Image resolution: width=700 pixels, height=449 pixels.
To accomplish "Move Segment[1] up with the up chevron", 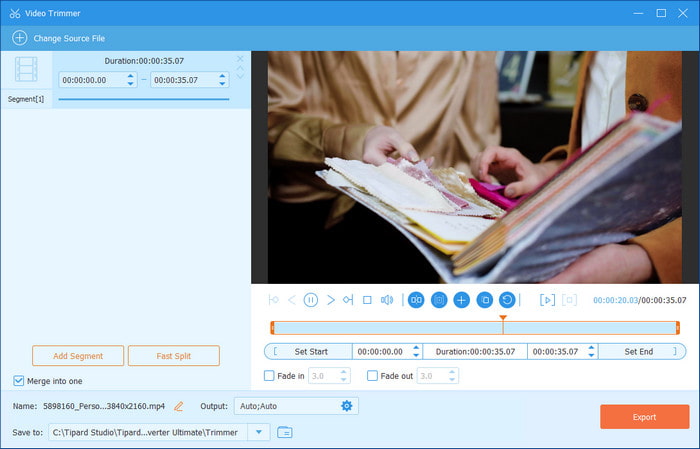I will (240, 68).
